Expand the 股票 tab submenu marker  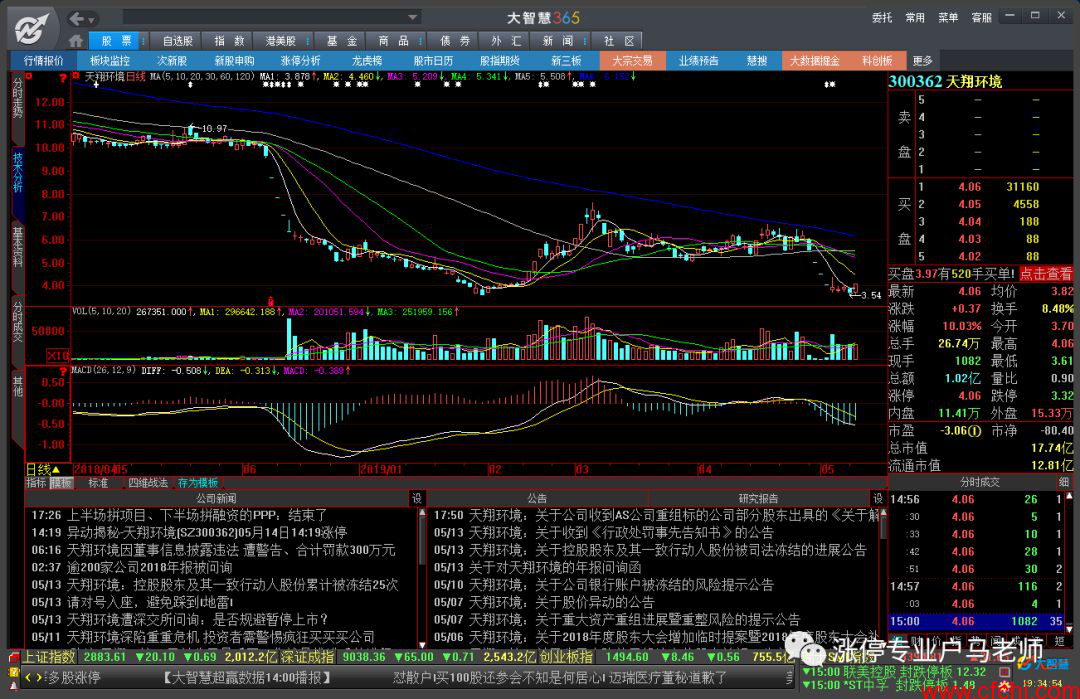pyautogui.click(x=143, y=41)
